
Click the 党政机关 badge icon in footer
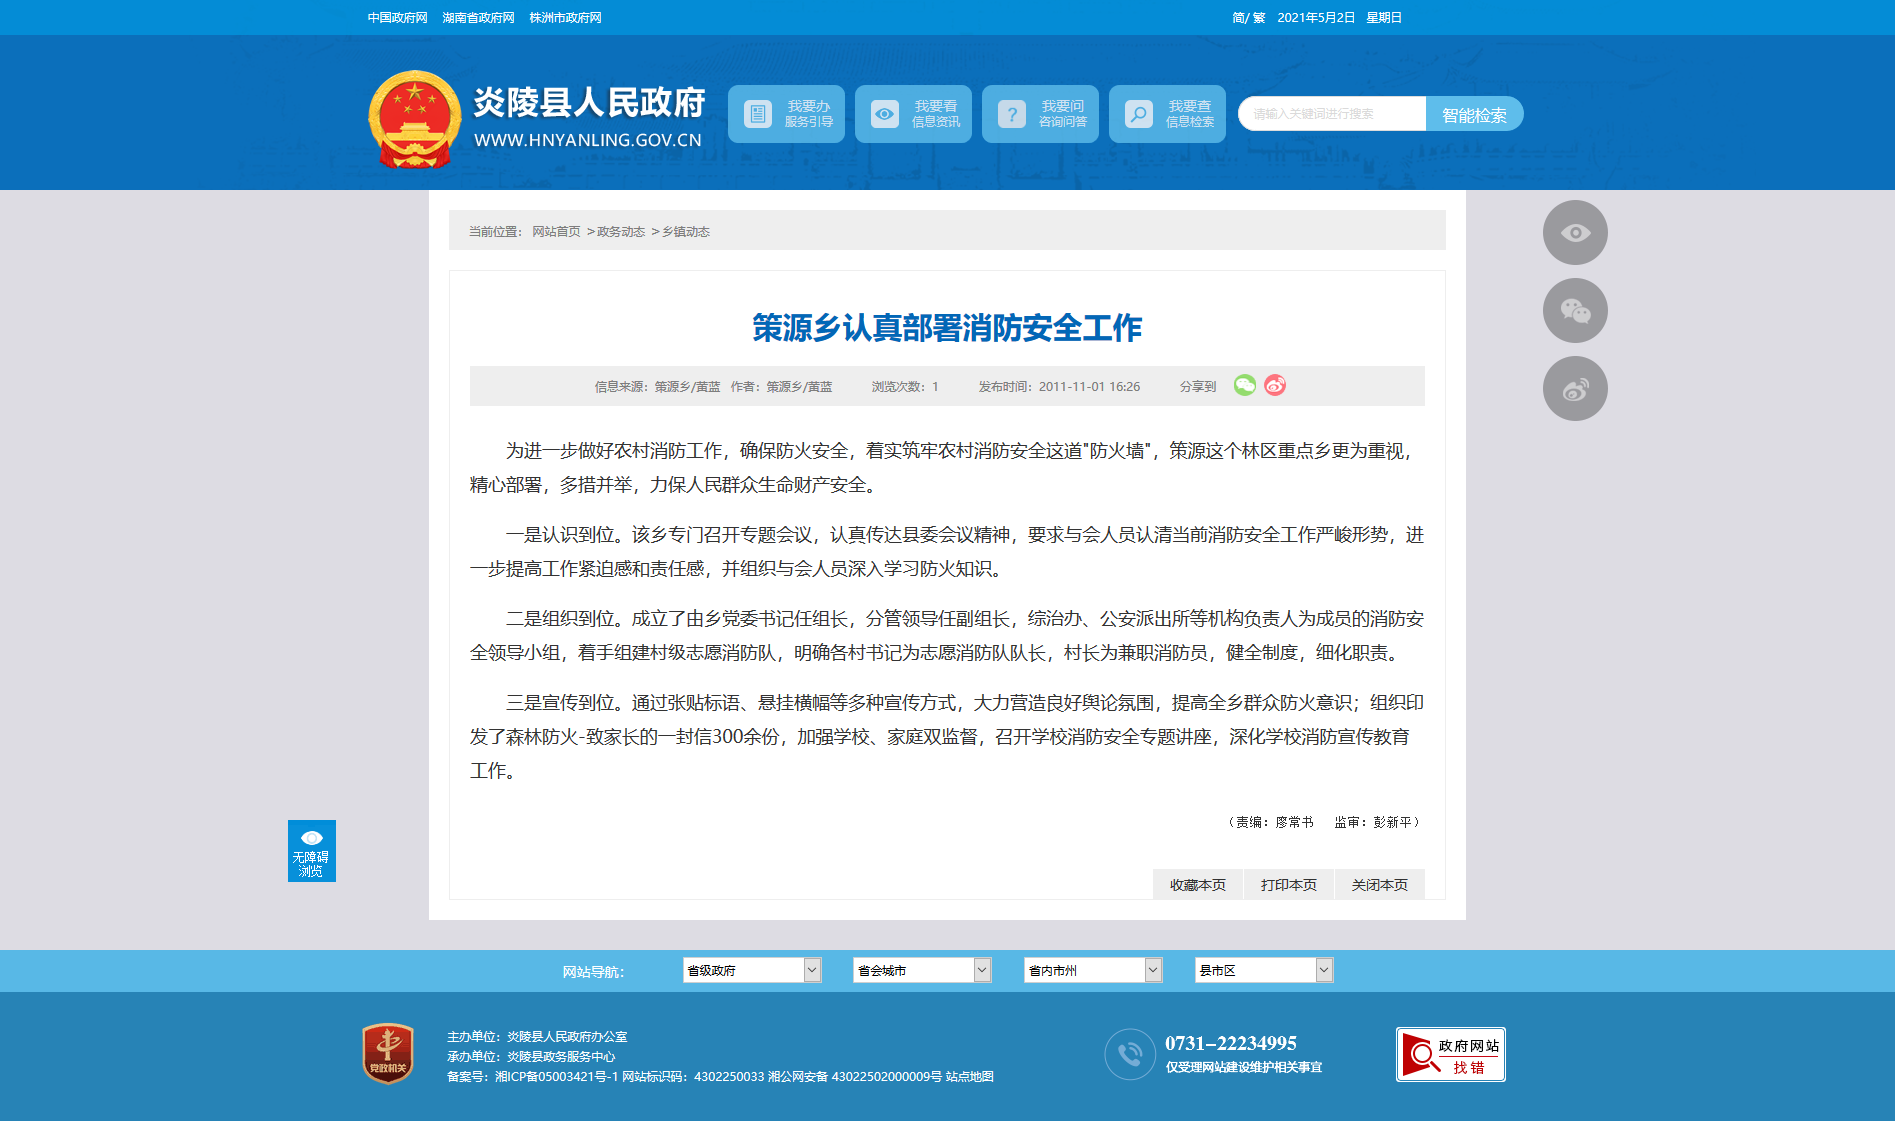click(388, 1053)
